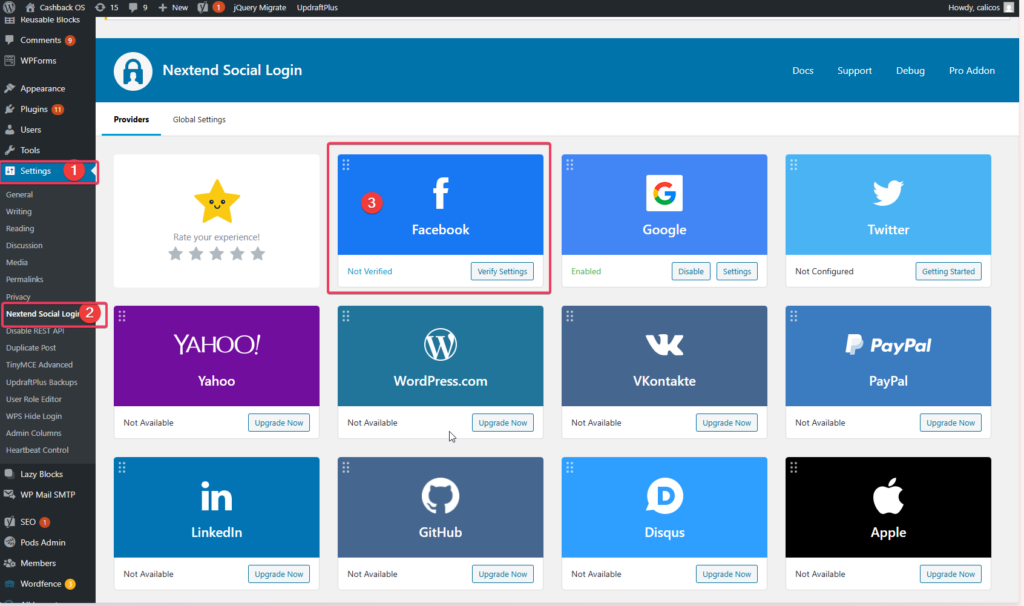Click the GitHub octocat logo
1024x606 pixels.
pyautogui.click(x=440, y=496)
